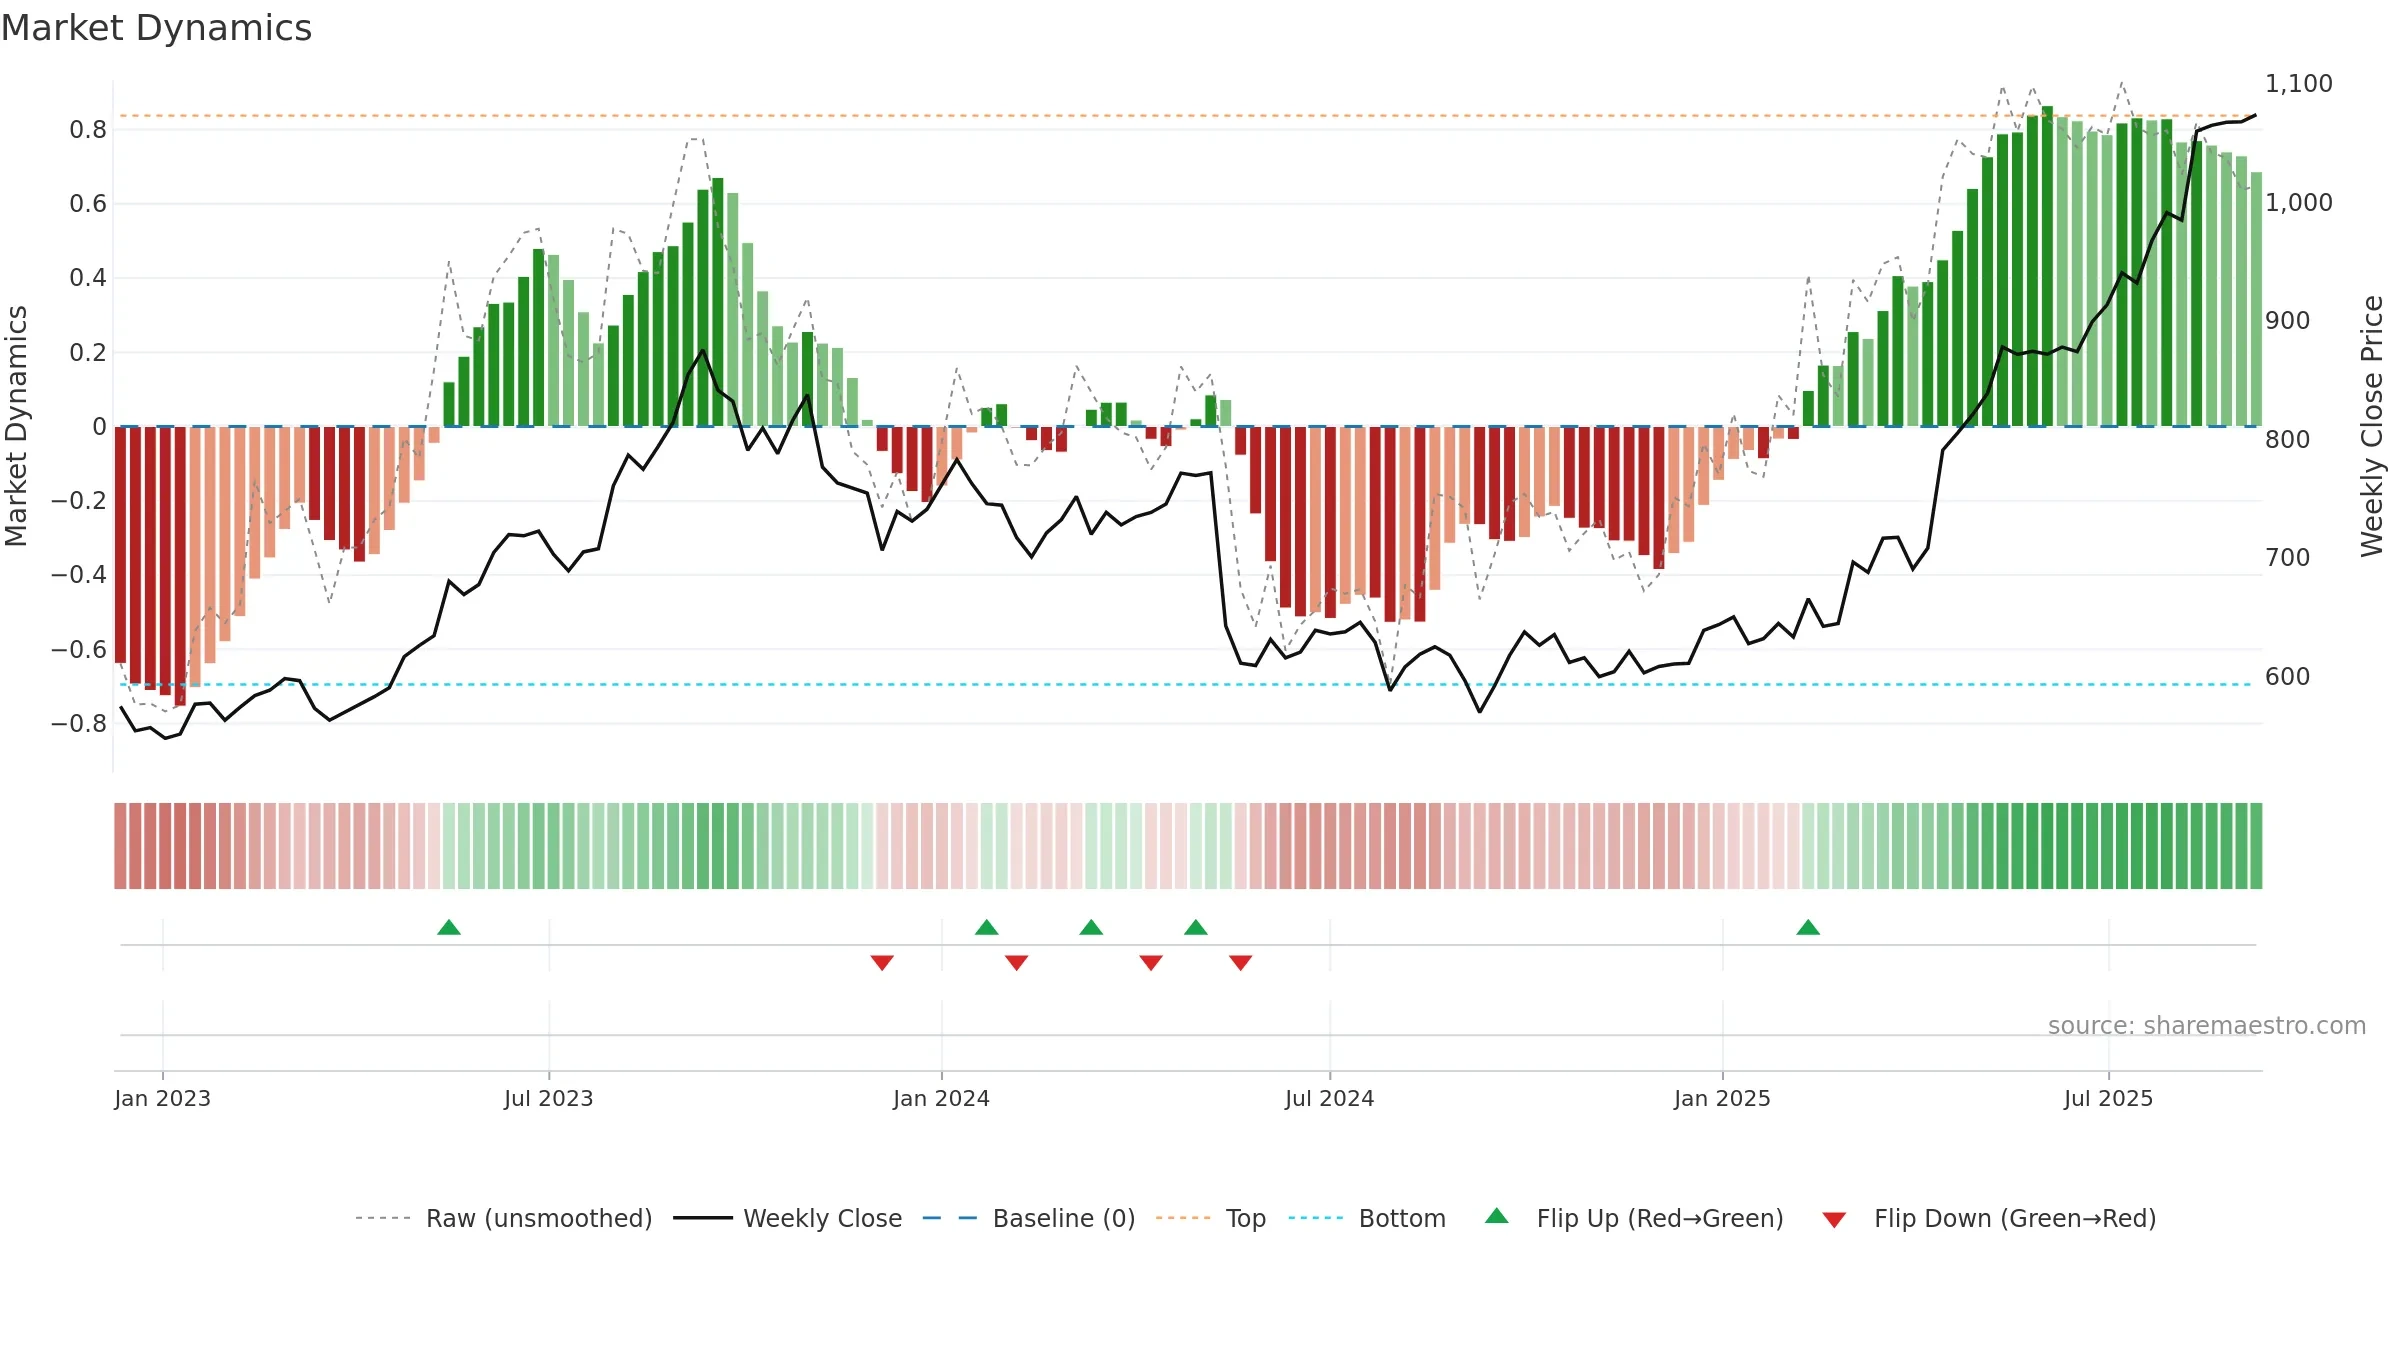Click the Jan 2025 x-axis label
Image resolution: width=2400 pixels, height=1350 pixels.
[1722, 1098]
